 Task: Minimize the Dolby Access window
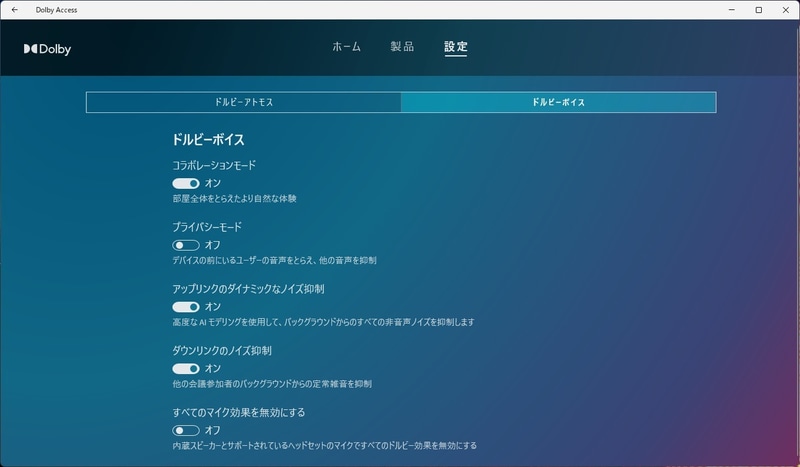click(x=732, y=10)
